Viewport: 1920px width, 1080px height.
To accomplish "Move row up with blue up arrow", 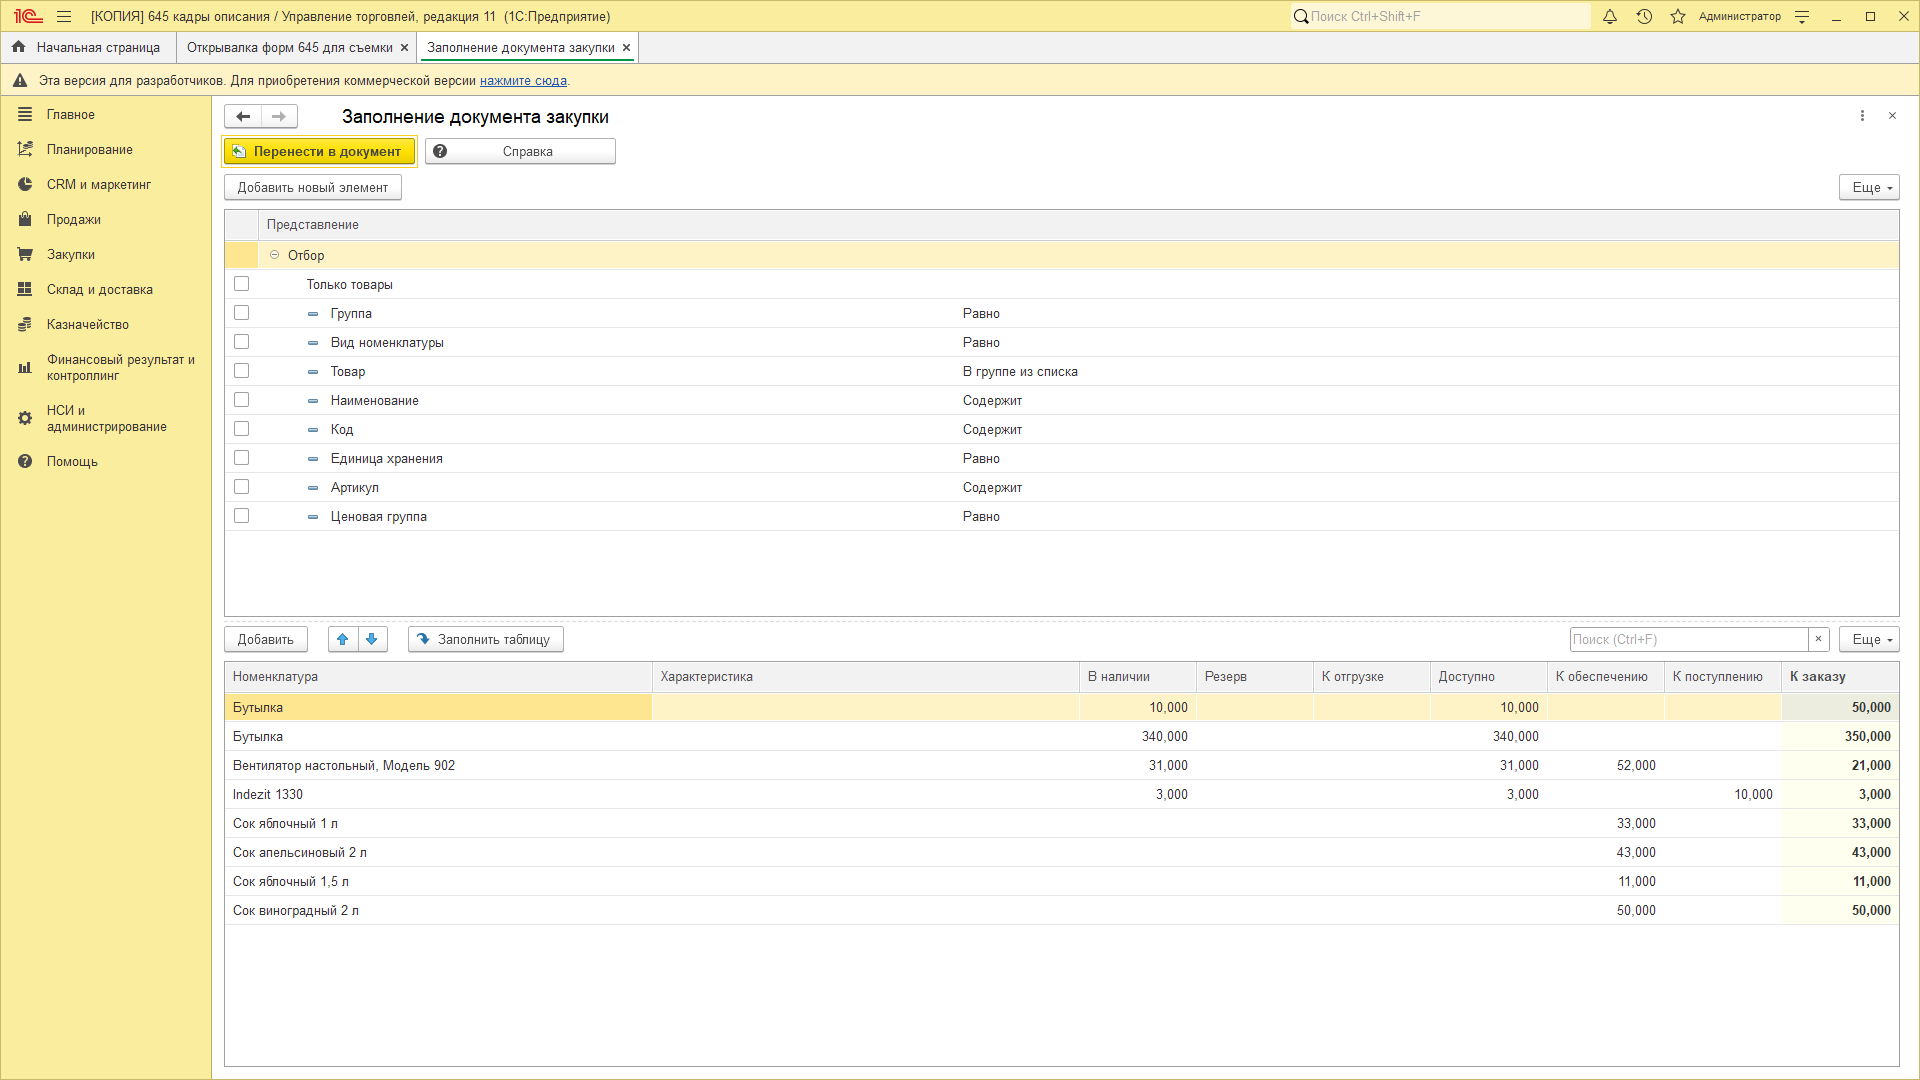I will point(343,639).
